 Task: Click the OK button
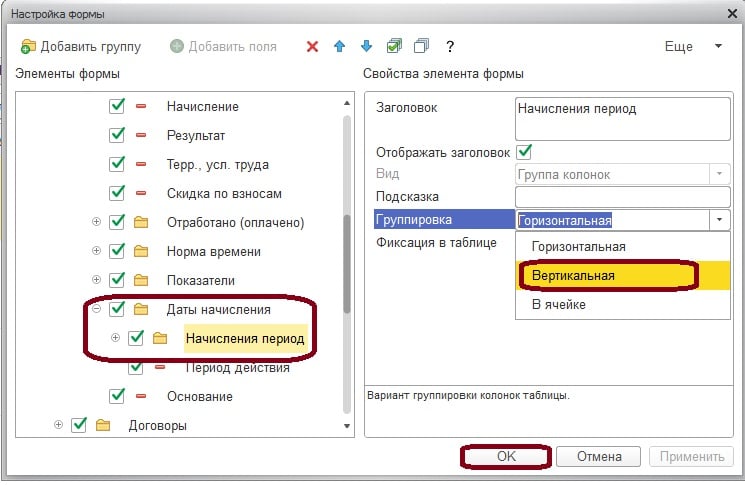[506, 456]
